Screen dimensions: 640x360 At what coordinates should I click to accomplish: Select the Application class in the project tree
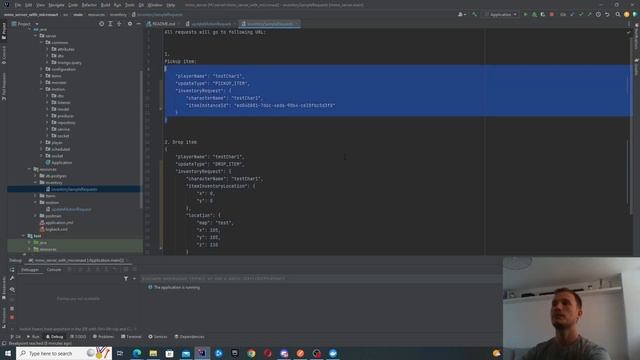click(x=62, y=162)
